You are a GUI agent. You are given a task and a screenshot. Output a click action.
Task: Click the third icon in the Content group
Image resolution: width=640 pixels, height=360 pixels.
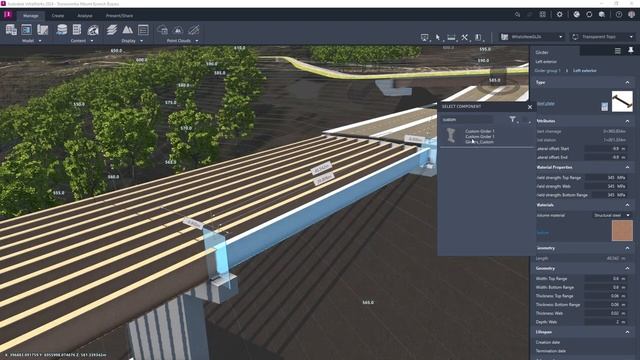point(93,30)
